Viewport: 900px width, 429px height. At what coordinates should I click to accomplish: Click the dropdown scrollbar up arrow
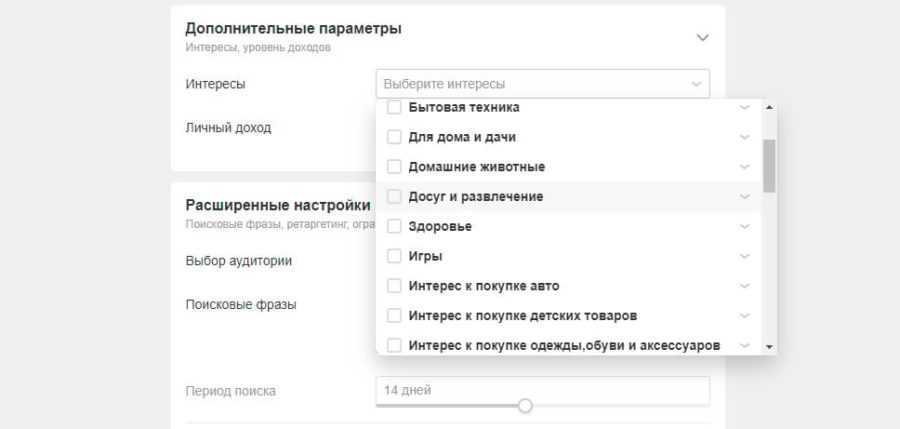[x=769, y=107]
